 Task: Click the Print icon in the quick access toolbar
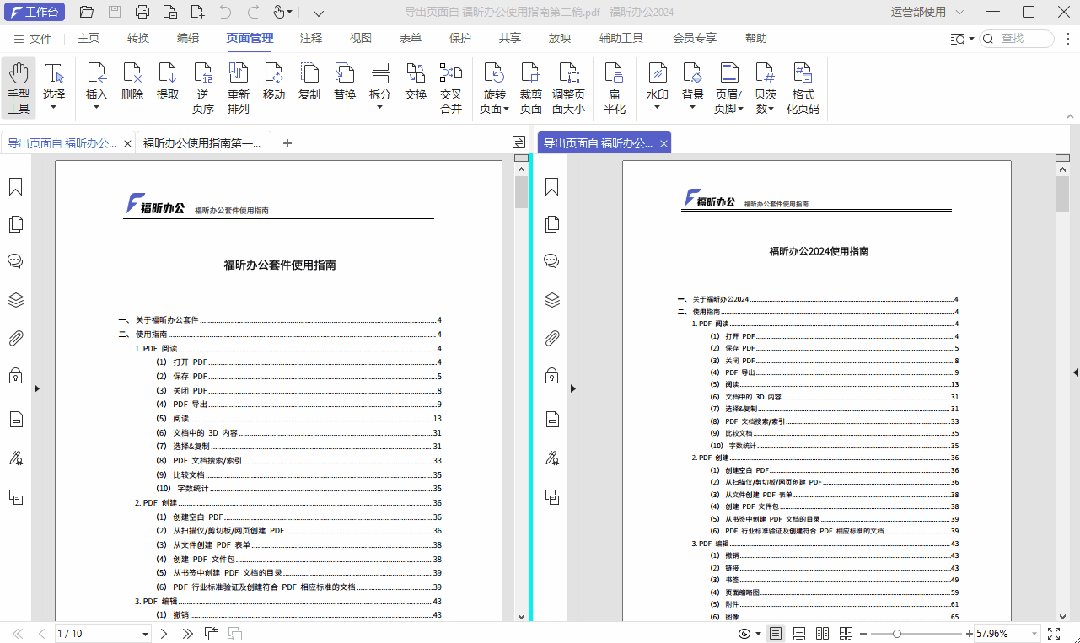[x=142, y=13]
